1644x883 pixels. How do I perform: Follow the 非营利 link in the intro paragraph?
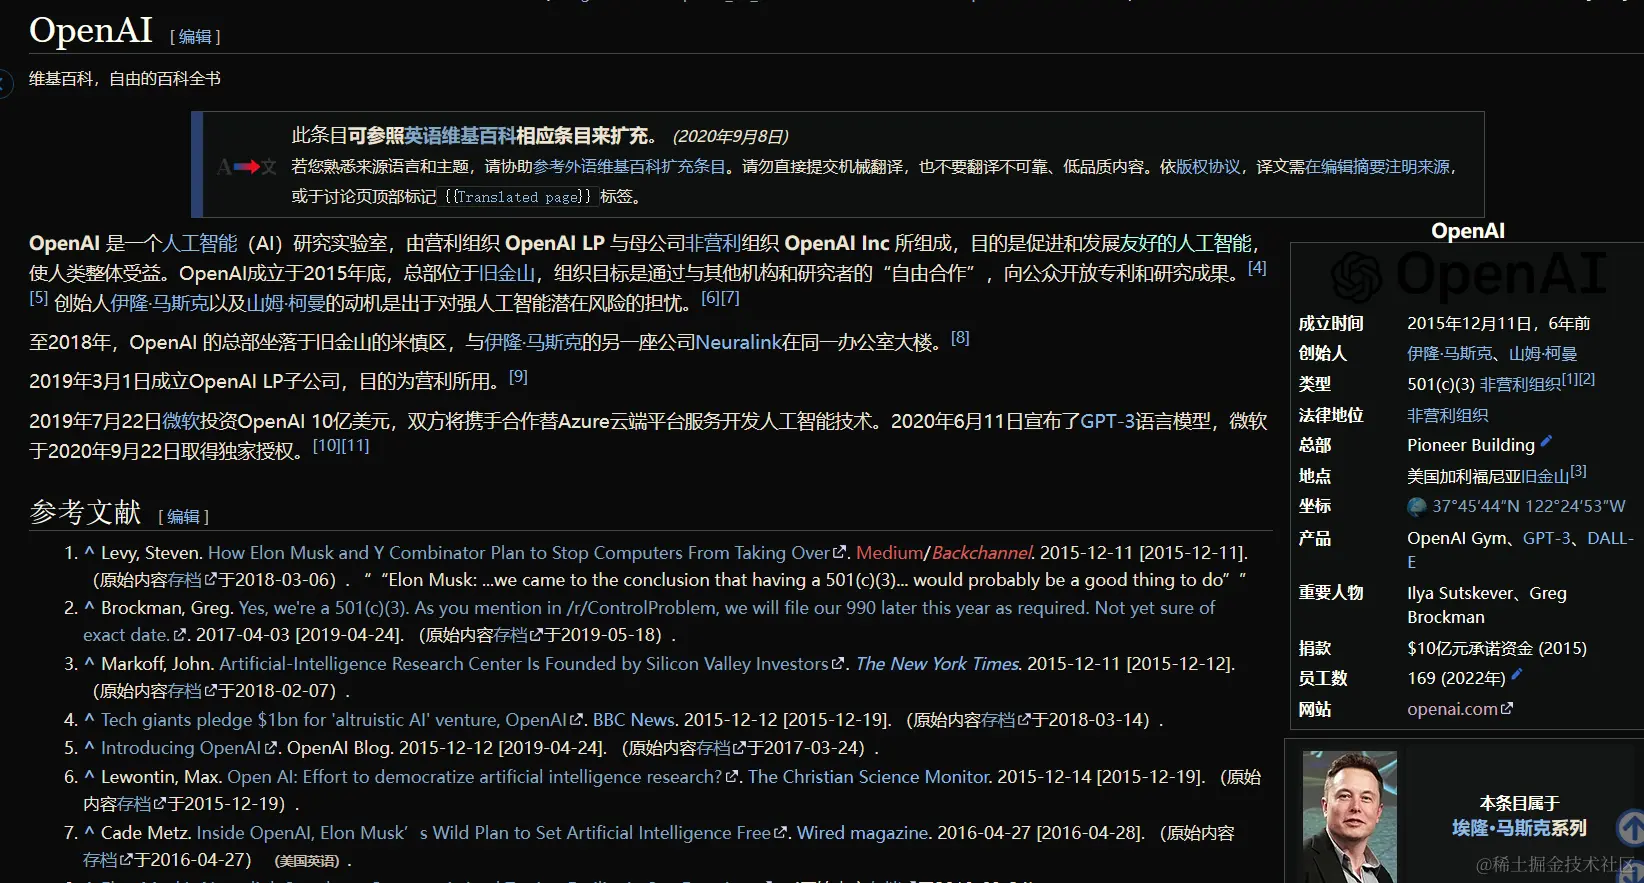[x=713, y=243]
